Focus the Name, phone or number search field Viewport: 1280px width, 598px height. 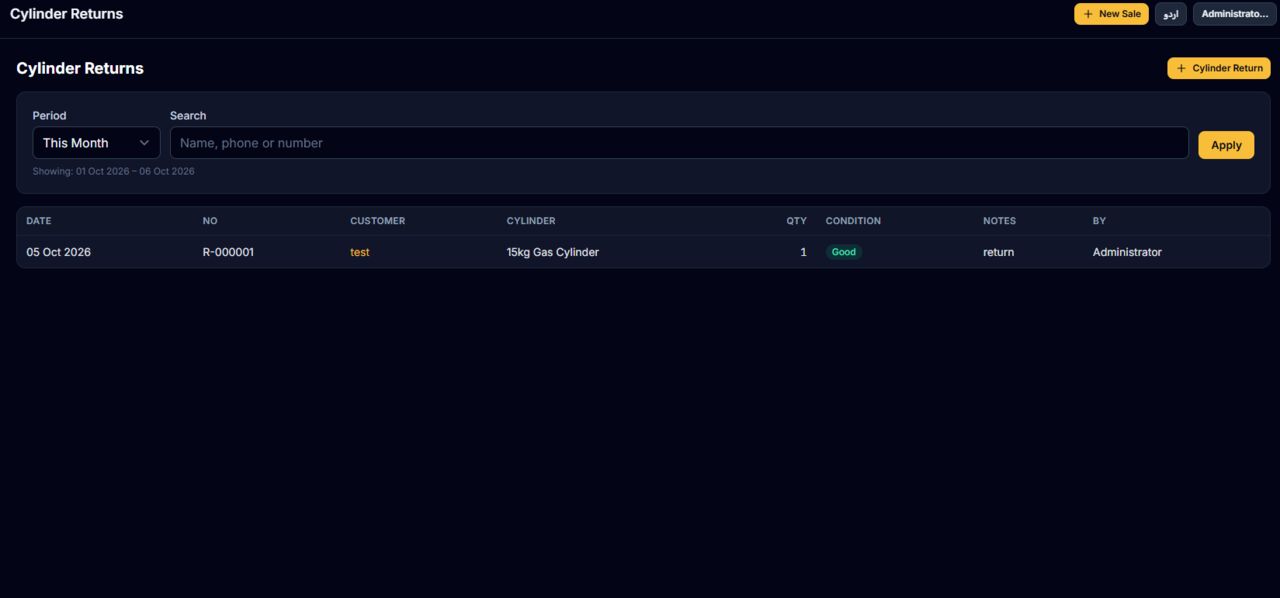[679, 143]
